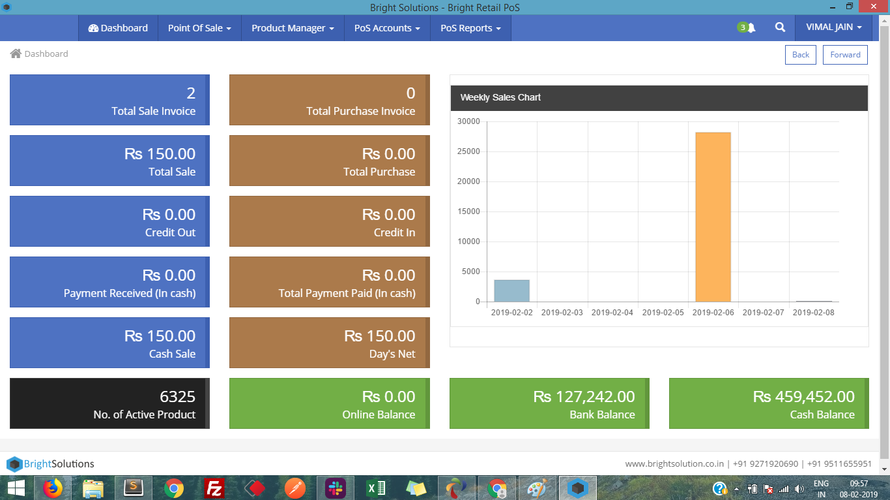Expand the Point Of Sale menu
Screen dimensions: 890x500
(199, 28)
